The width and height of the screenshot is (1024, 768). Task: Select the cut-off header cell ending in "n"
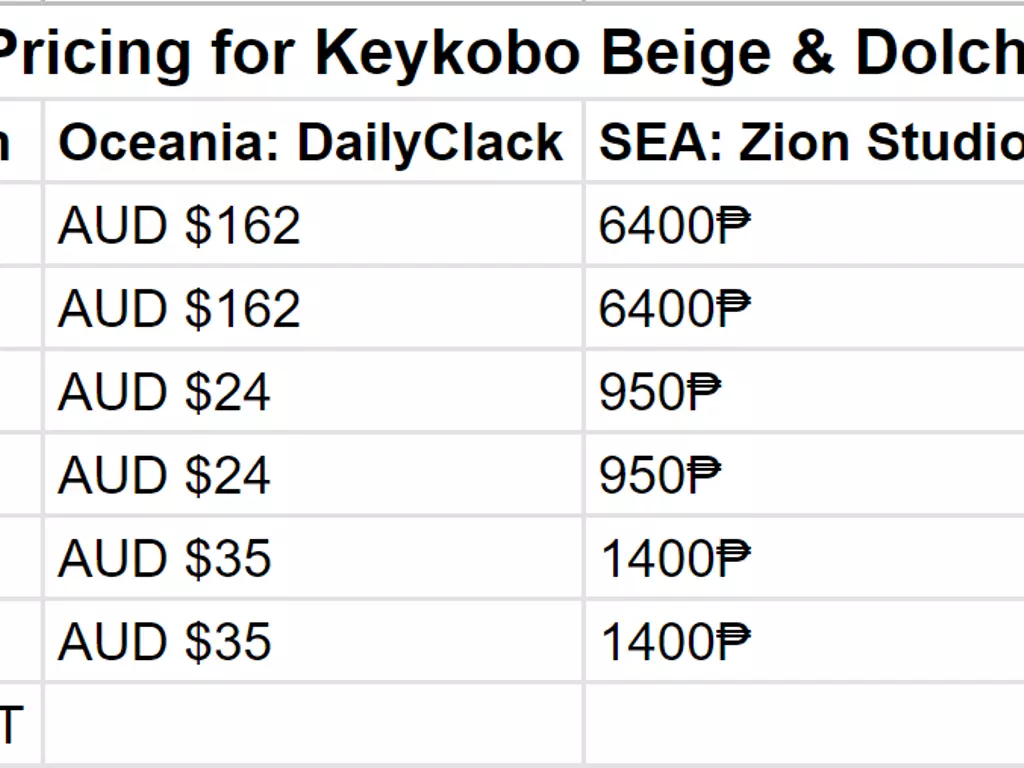20,142
